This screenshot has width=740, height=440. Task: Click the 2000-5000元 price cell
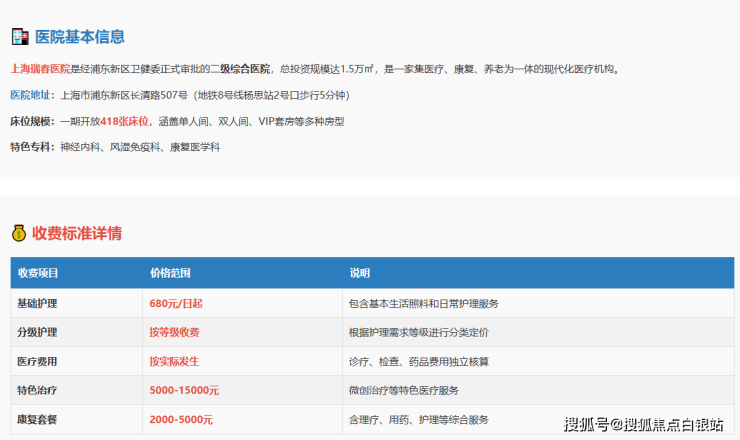coord(181,419)
